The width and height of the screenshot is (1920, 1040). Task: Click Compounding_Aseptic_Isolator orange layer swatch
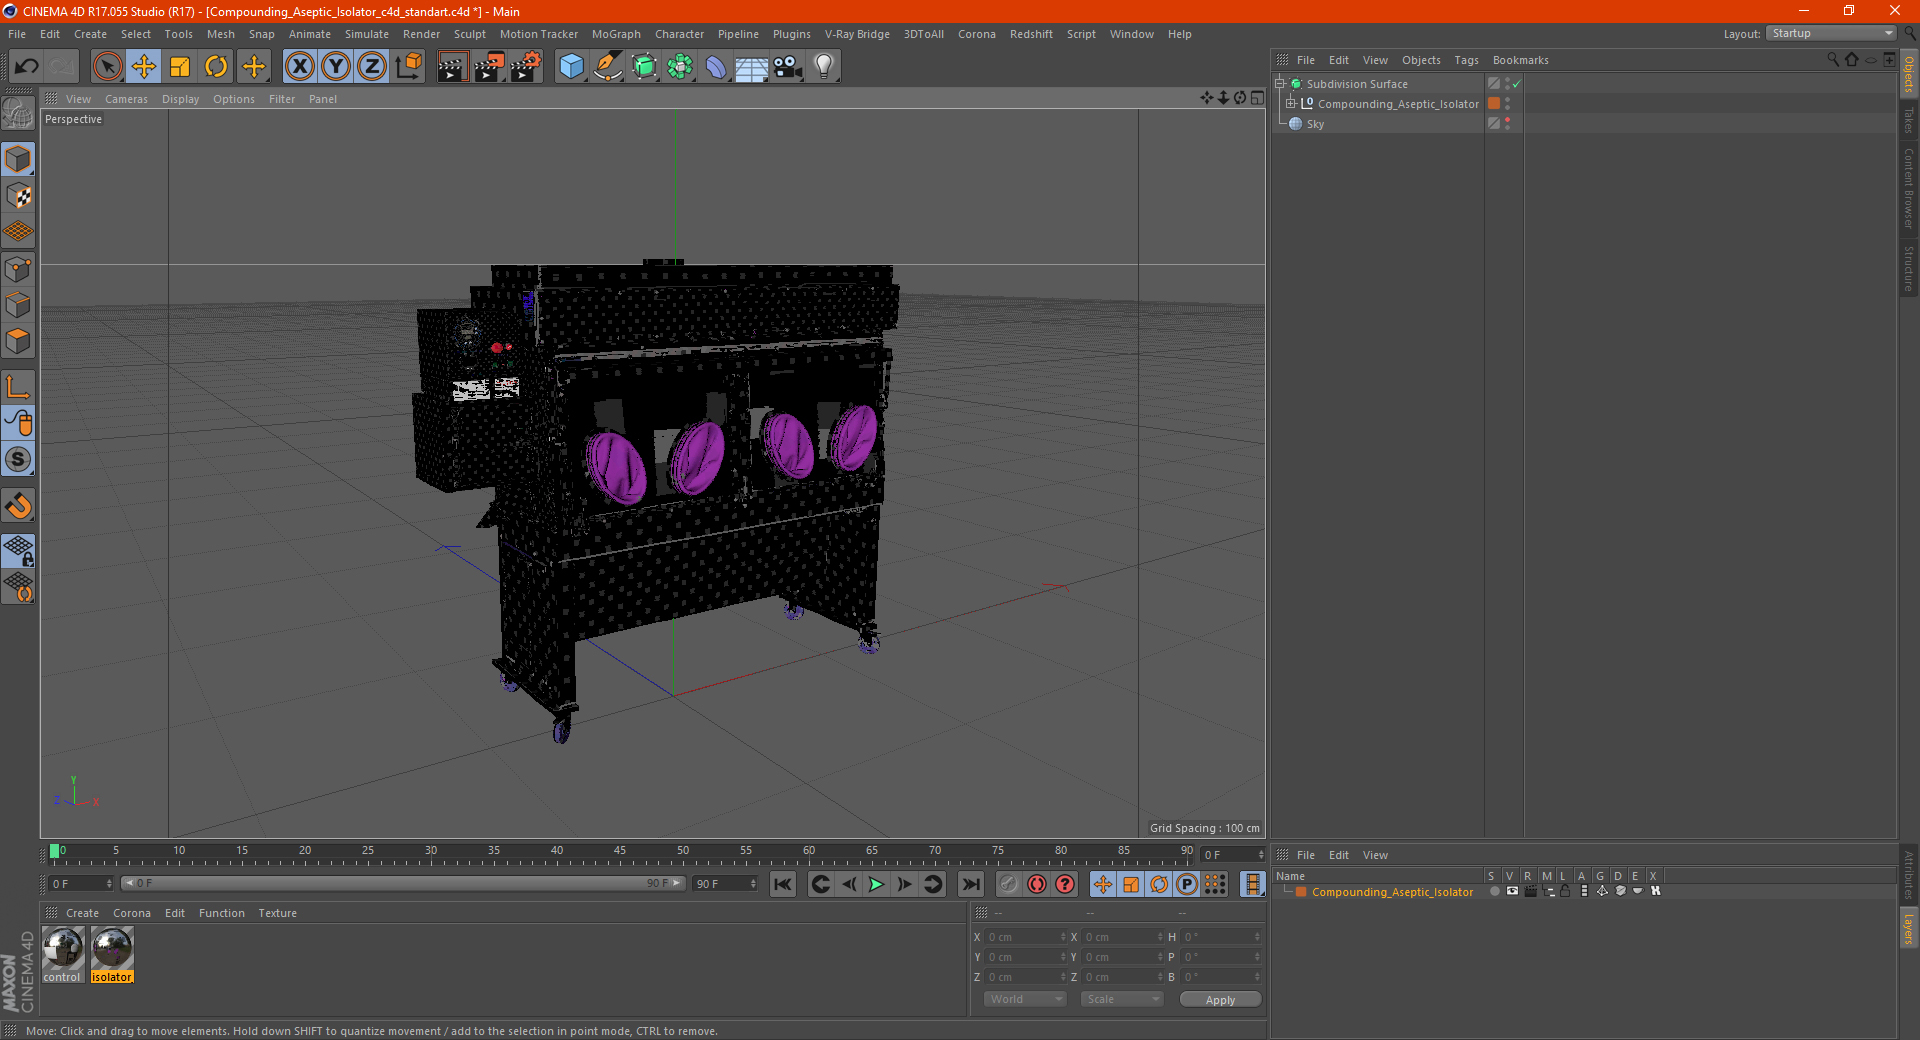point(1494,104)
